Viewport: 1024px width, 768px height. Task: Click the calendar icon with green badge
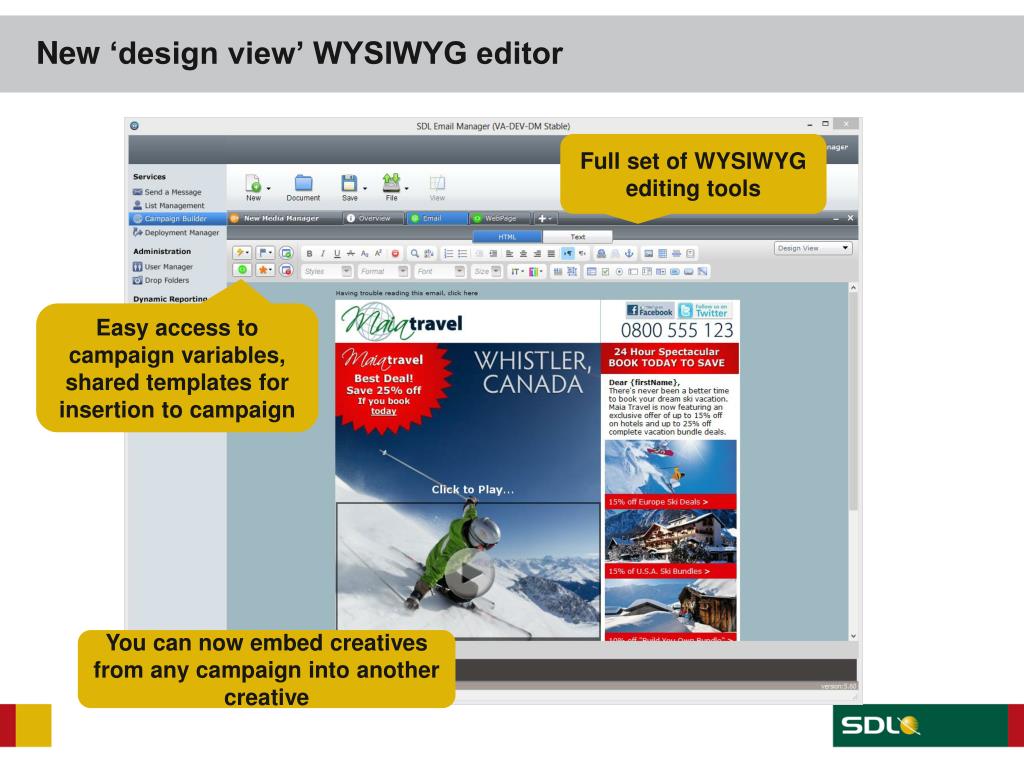point(286,253)
